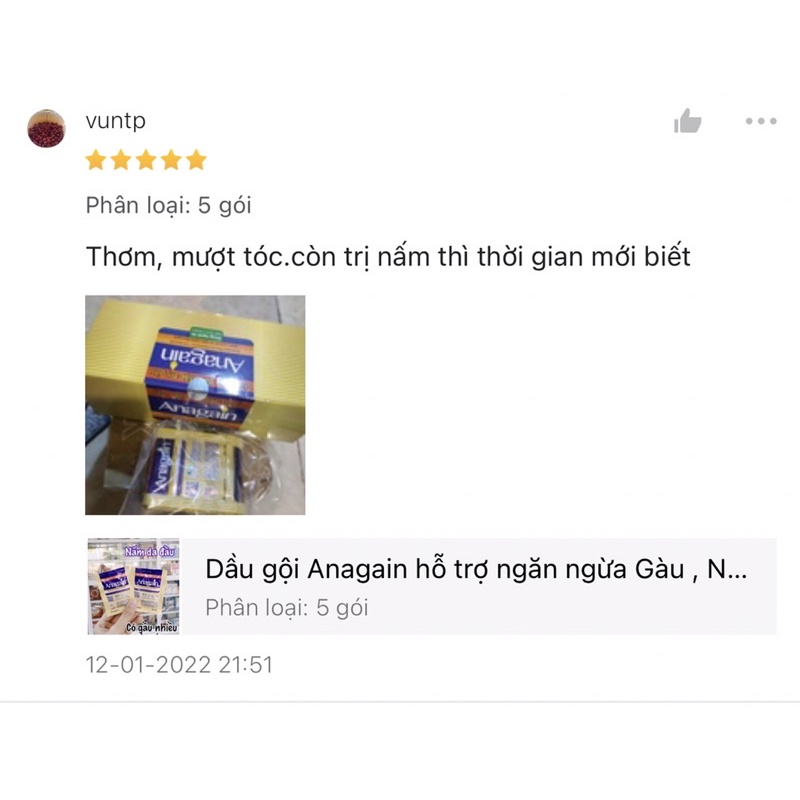The width and height of the screenshot is (800, 800).
Task: Click the fifth rating star
Action: coord(196,160)
